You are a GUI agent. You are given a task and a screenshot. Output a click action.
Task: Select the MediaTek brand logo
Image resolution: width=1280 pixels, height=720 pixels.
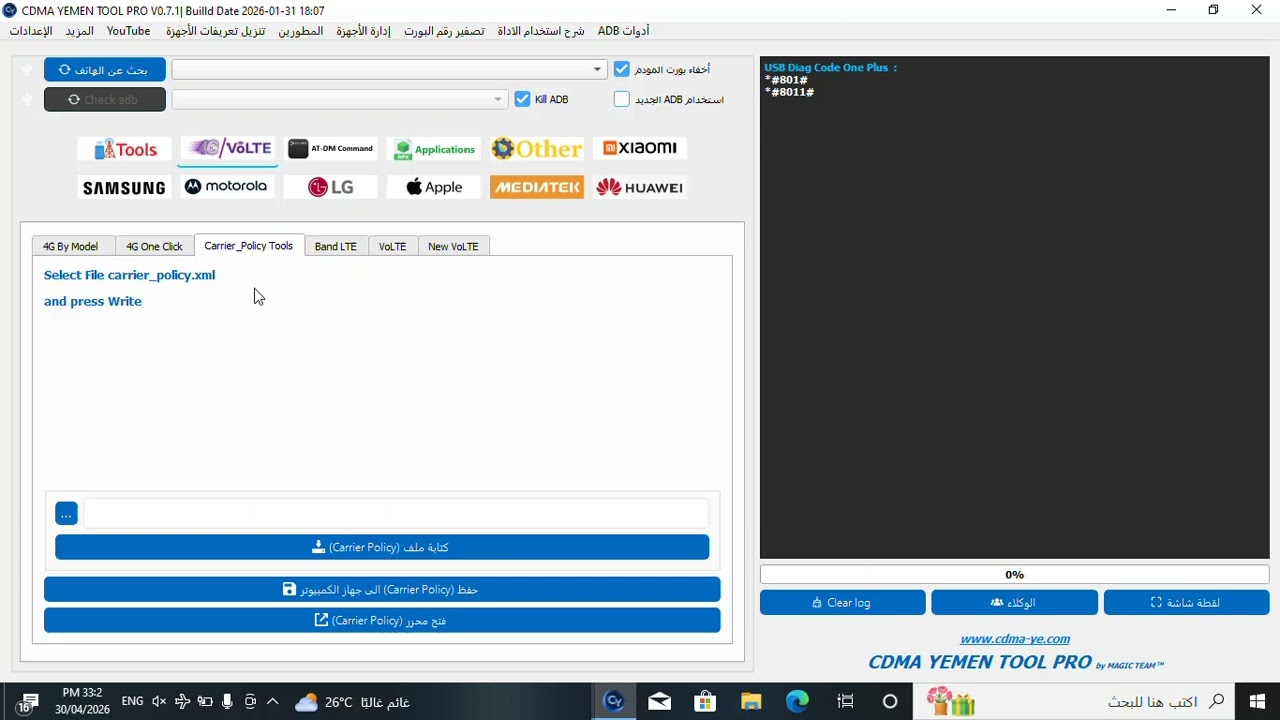coord(537,187)
